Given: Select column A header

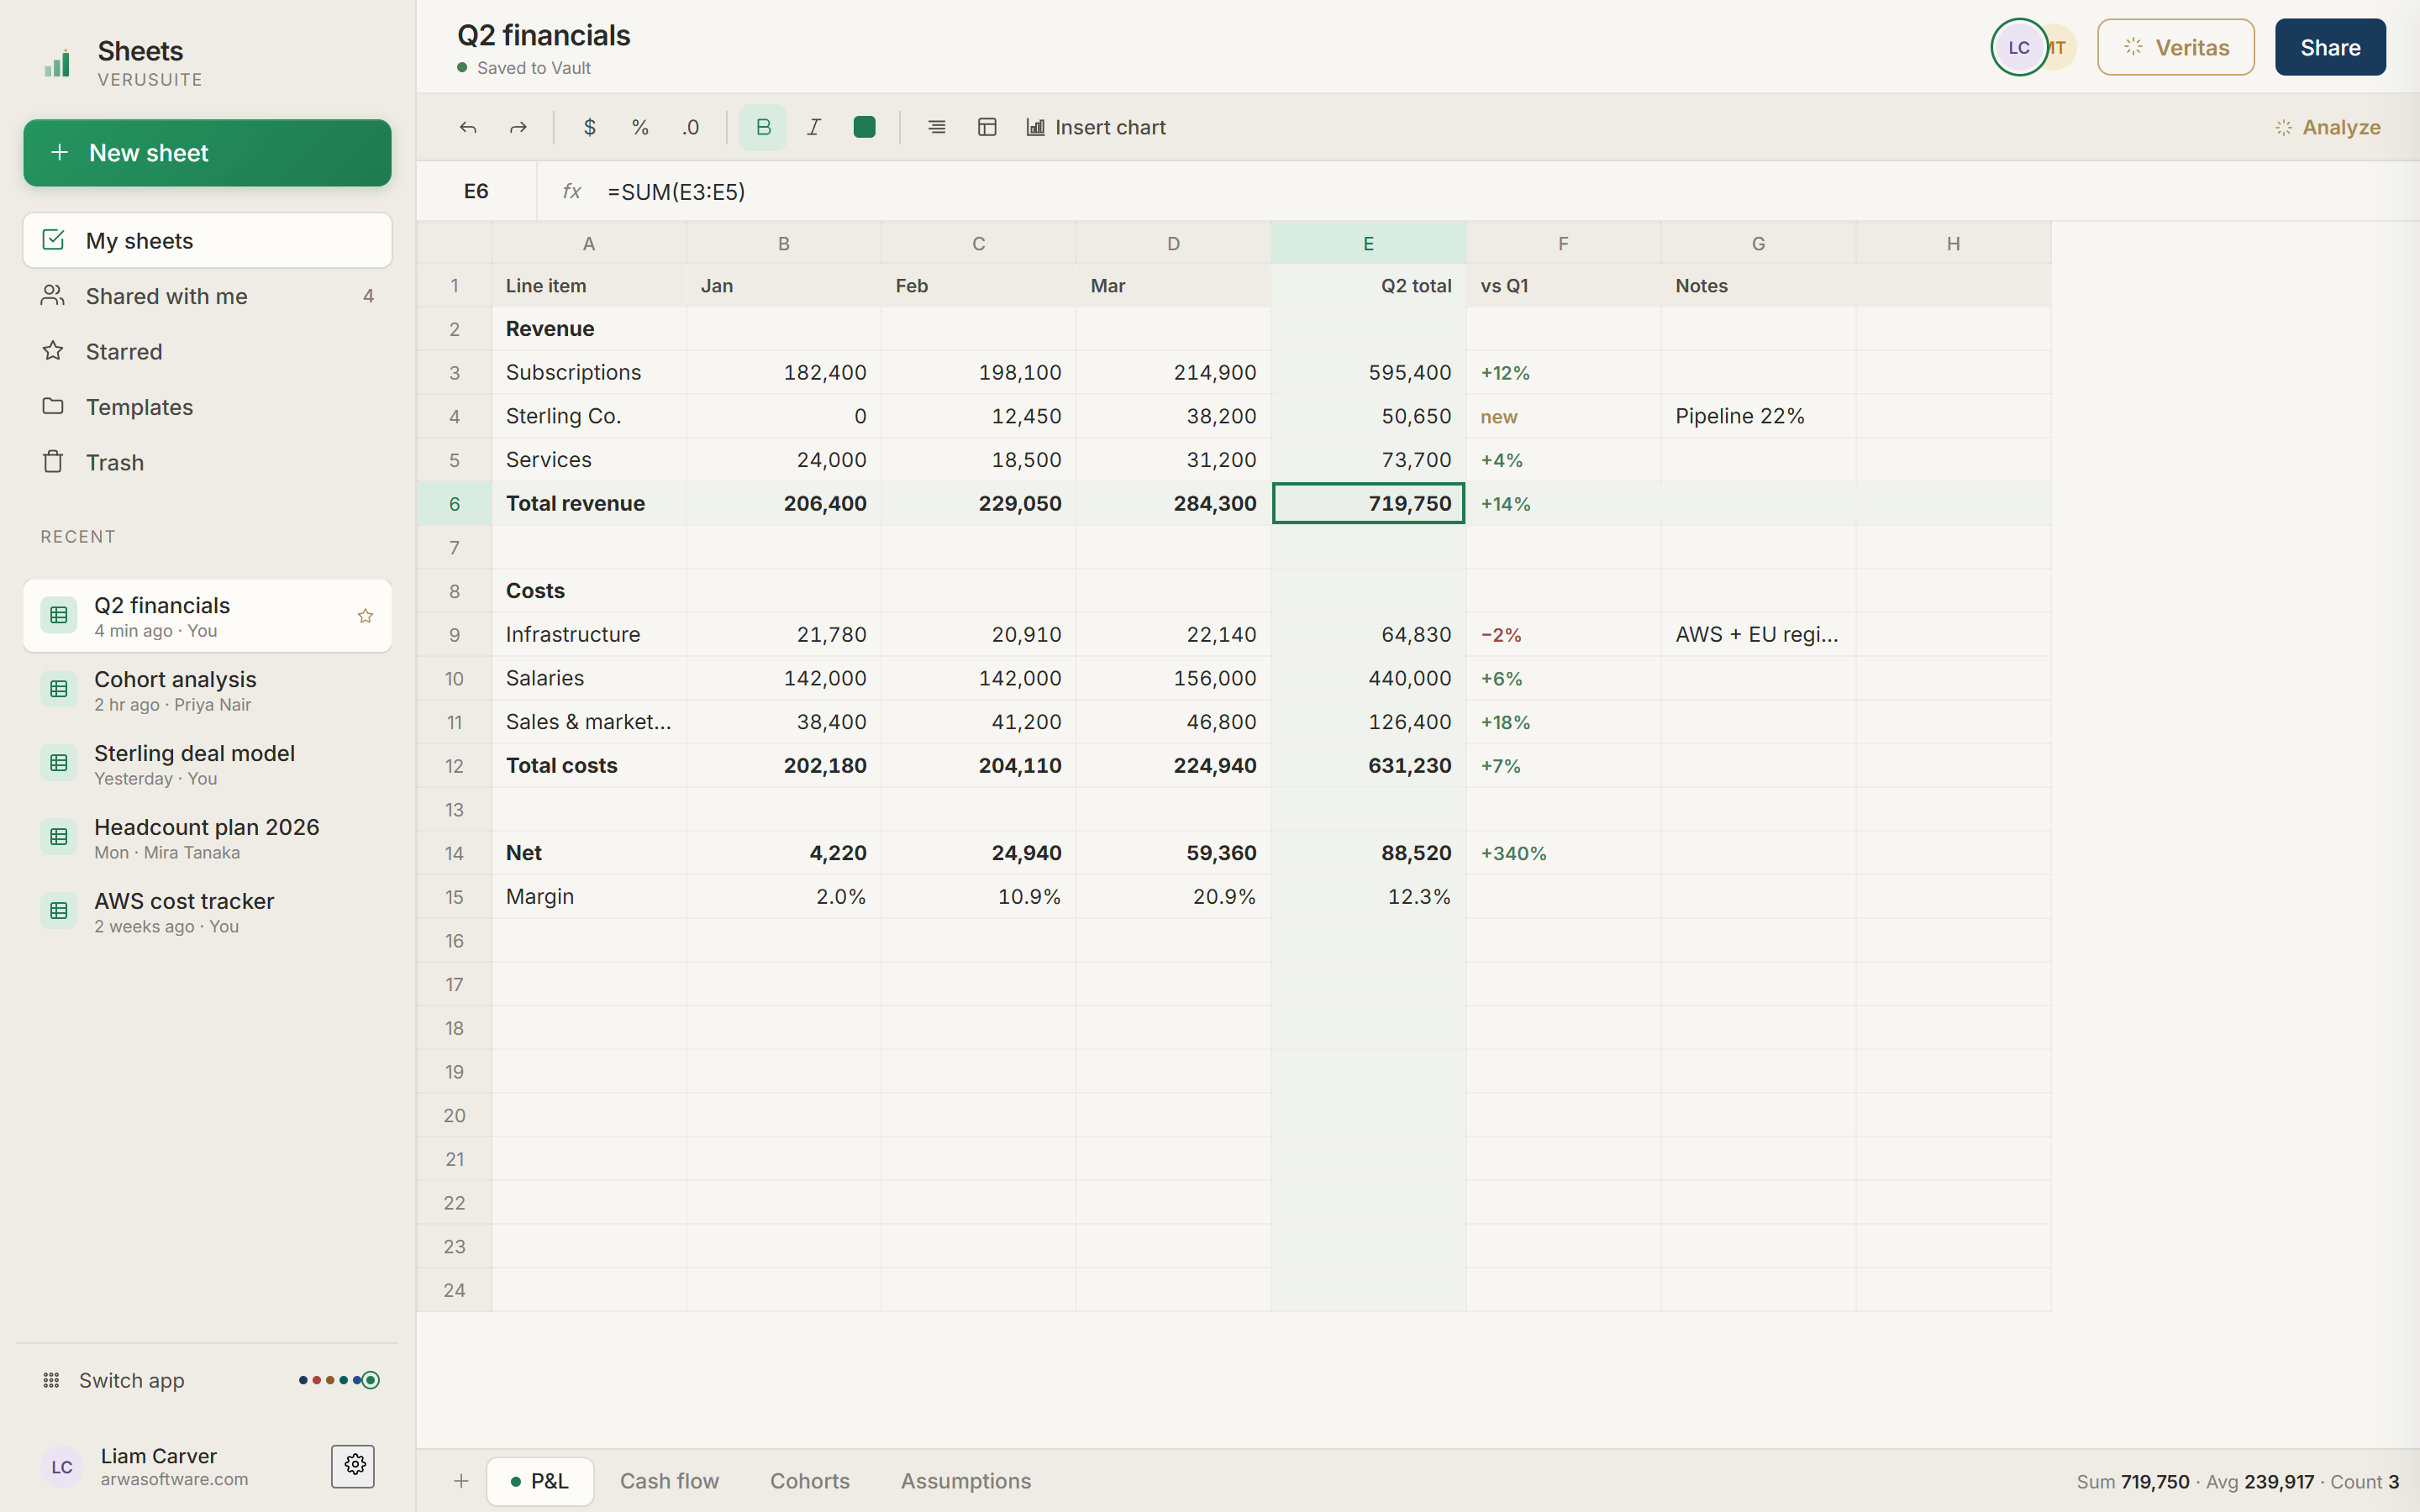Looking at the screenshot, I should click(x=588, y=243).
